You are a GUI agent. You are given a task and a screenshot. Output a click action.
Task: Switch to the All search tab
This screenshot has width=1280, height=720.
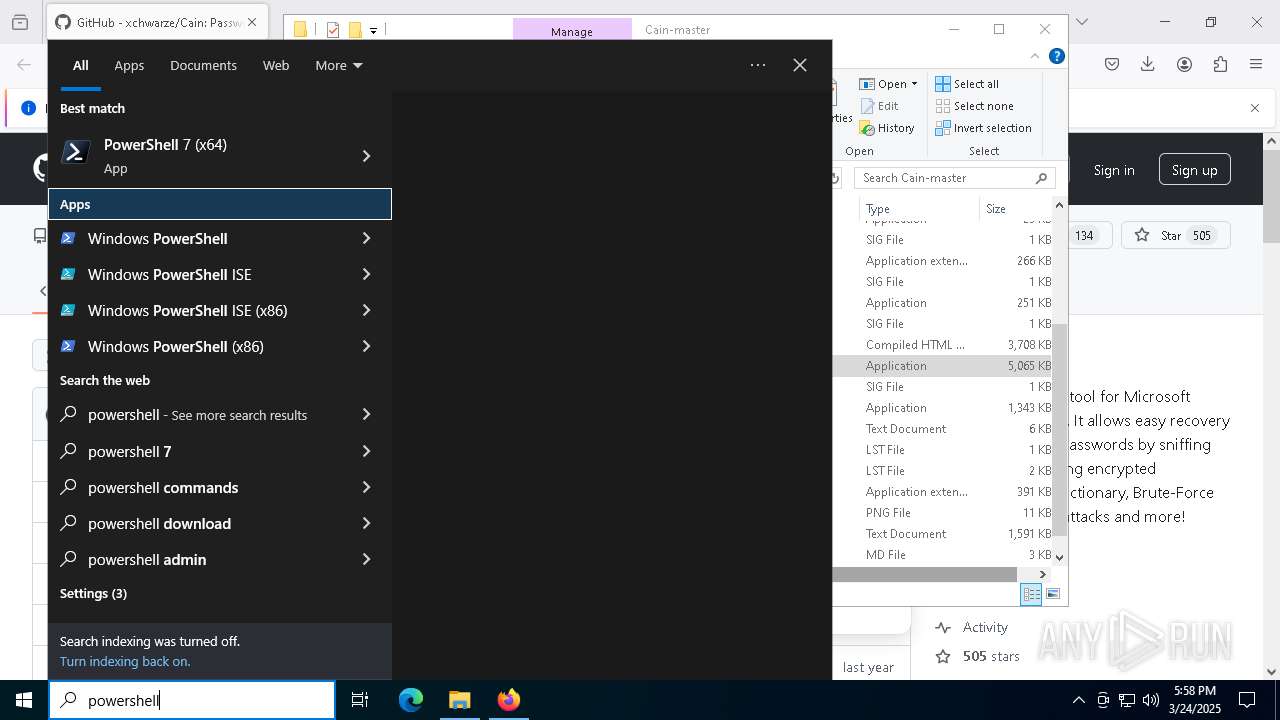[80, 65]
